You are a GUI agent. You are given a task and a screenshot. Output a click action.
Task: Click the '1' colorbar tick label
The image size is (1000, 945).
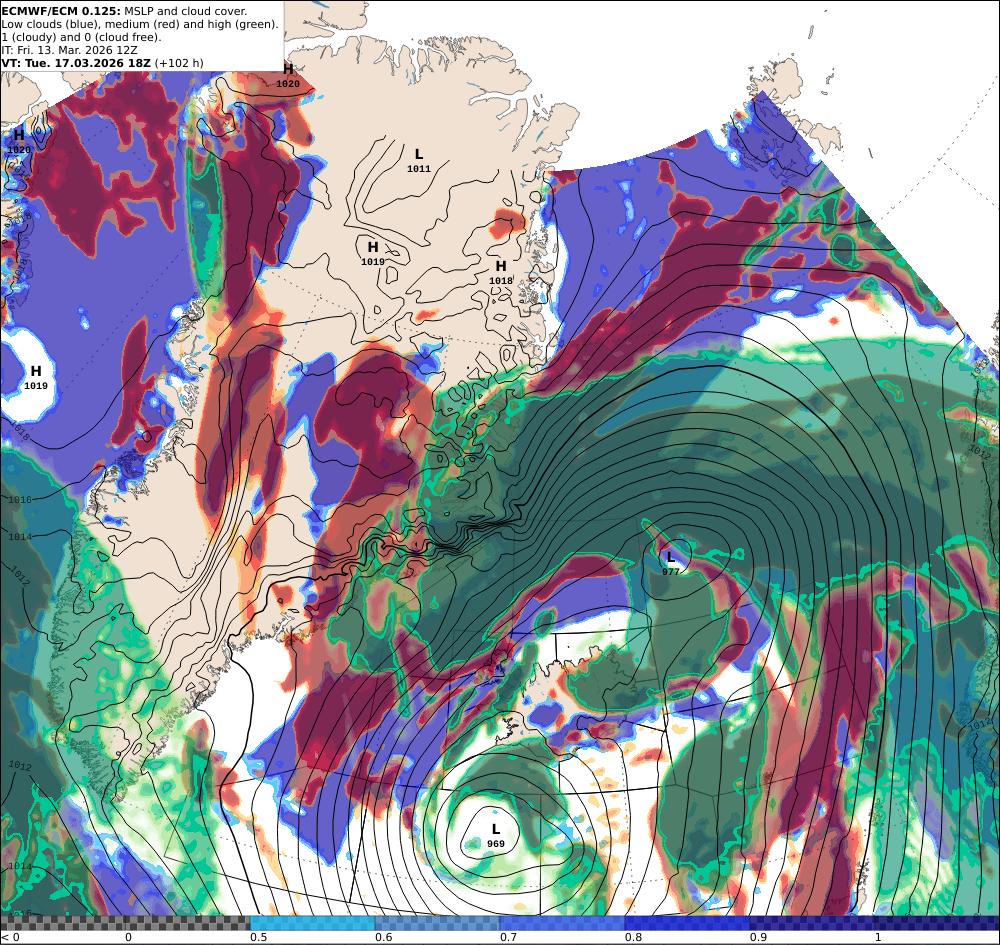click(x=878, y=937)
